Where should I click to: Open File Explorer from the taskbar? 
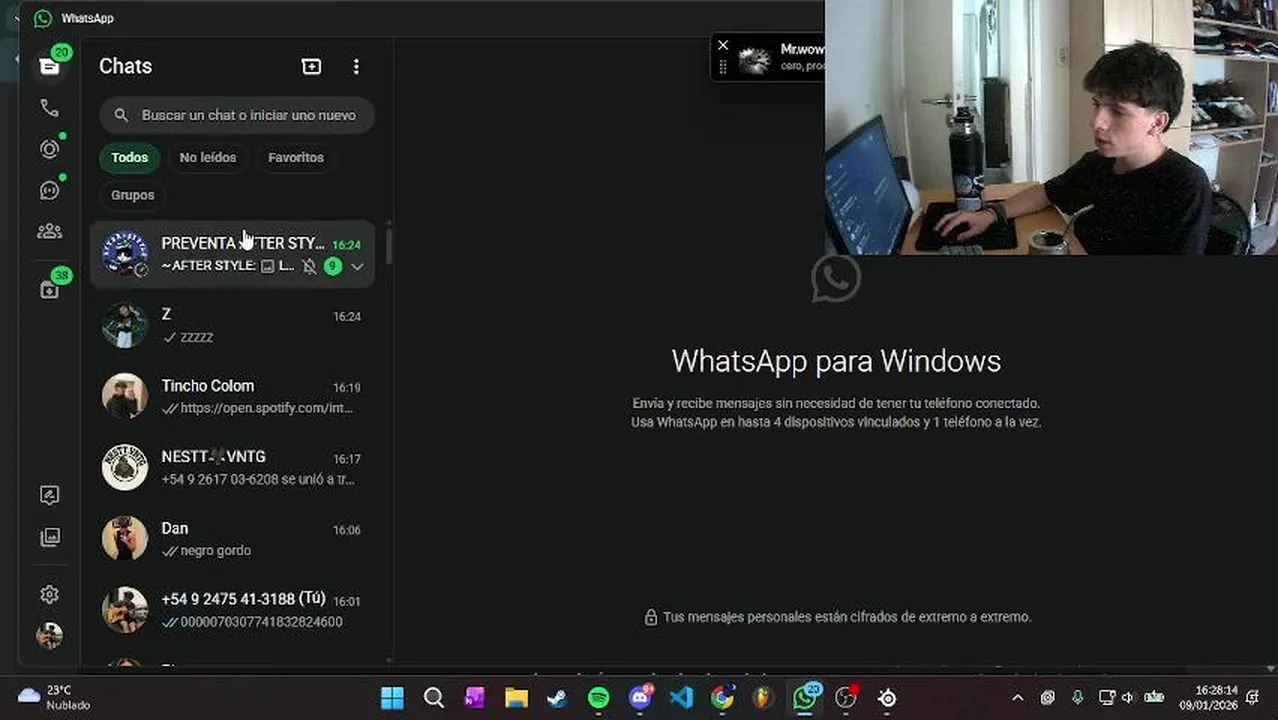click(x=516, y=698)
